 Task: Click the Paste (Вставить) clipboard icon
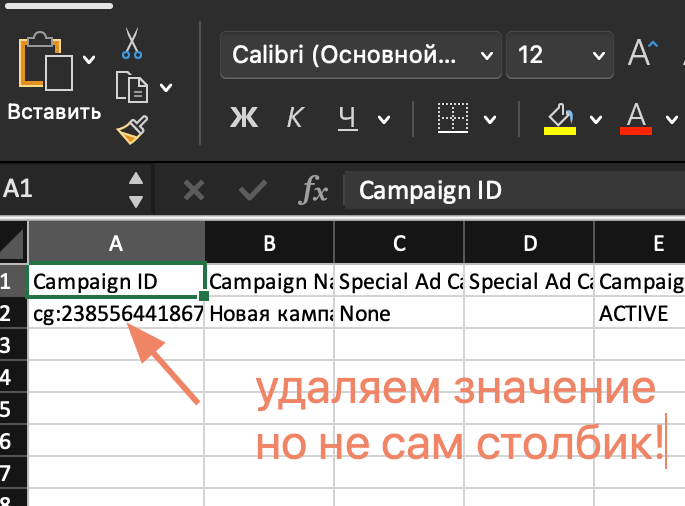pyautogui.click(x=45, y=61)
